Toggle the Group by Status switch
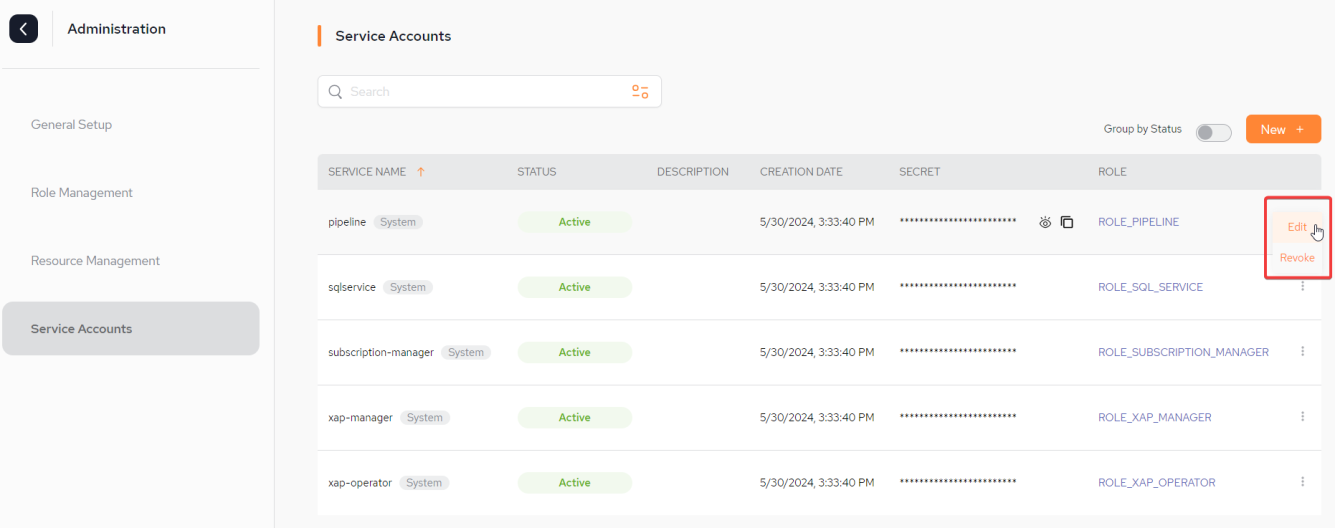Viewport: 1335px width, 528px height. 1214,132
